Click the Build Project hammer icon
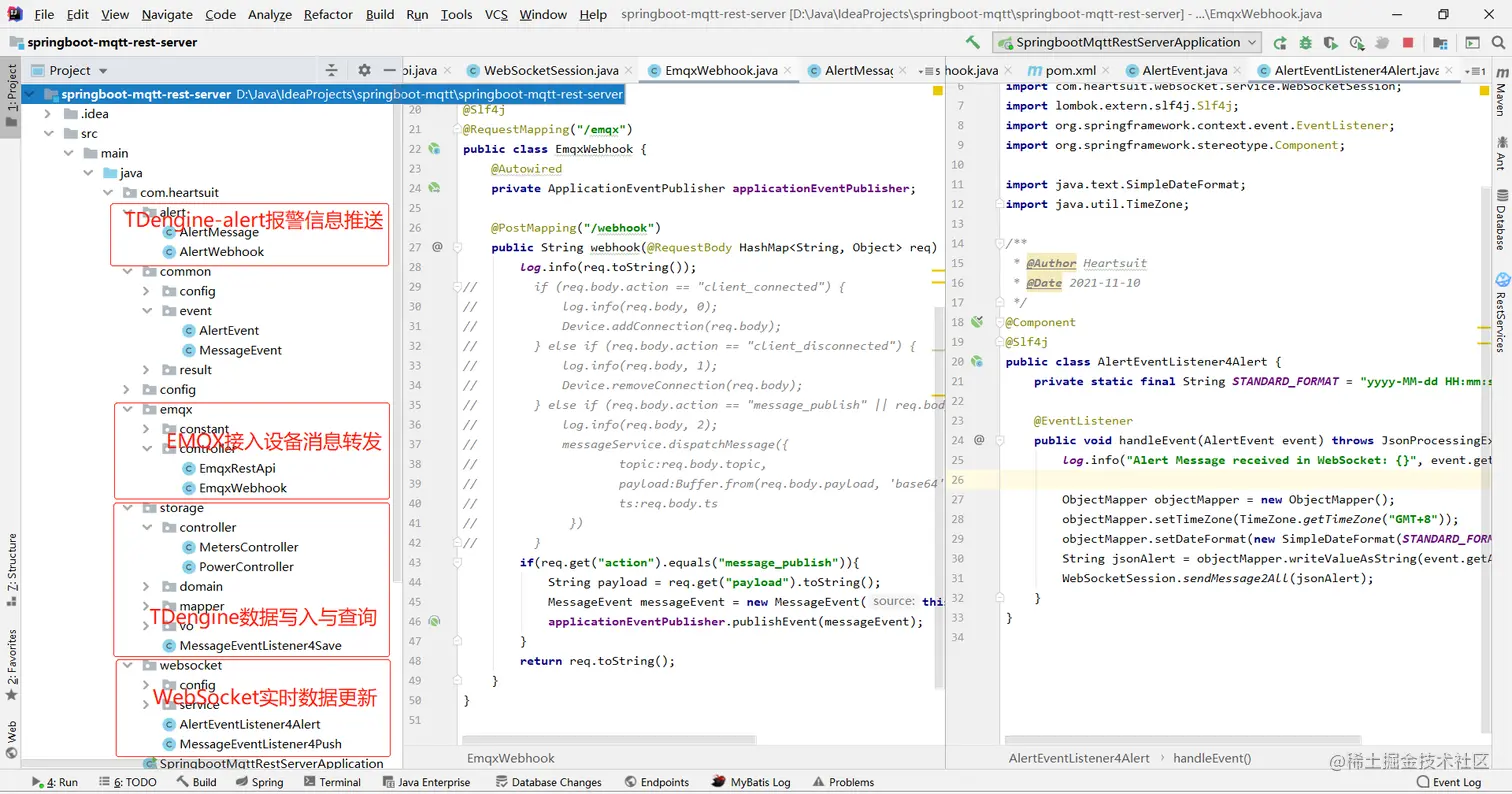The height and width of the screenshot is (794, 1512). 972,42
